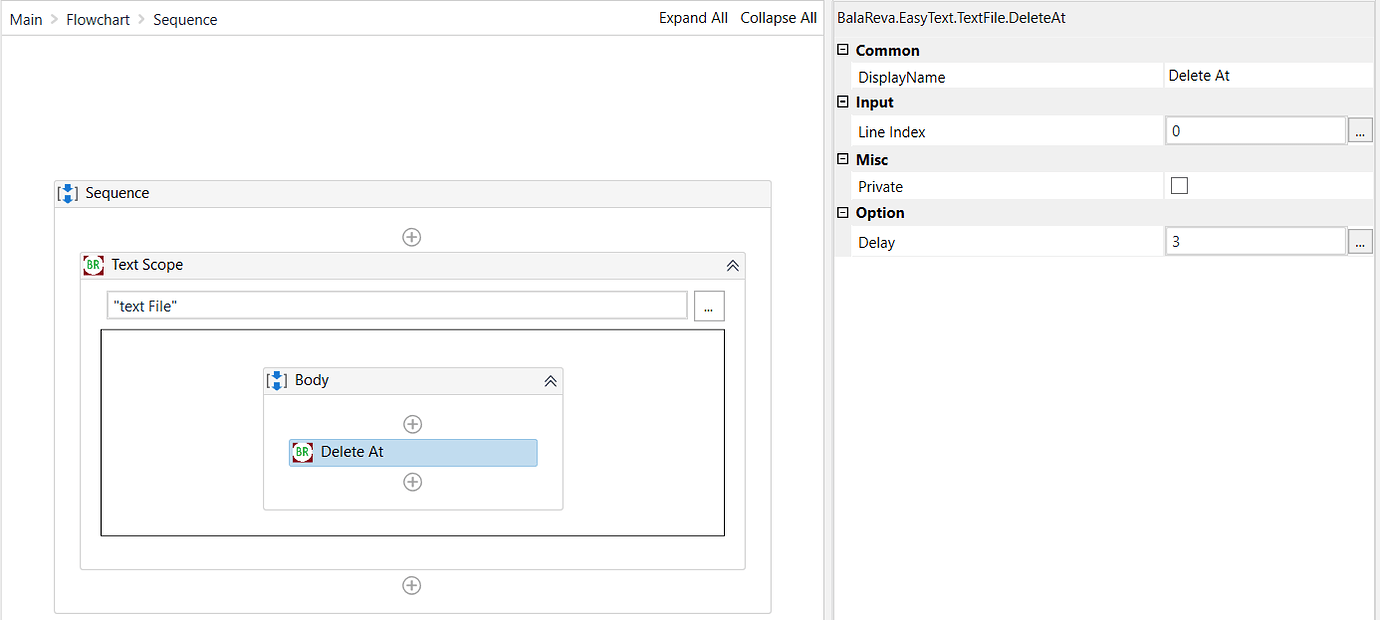Collapse the Input property group
This screenshot has height=620, width=1380.
point(843,102)
